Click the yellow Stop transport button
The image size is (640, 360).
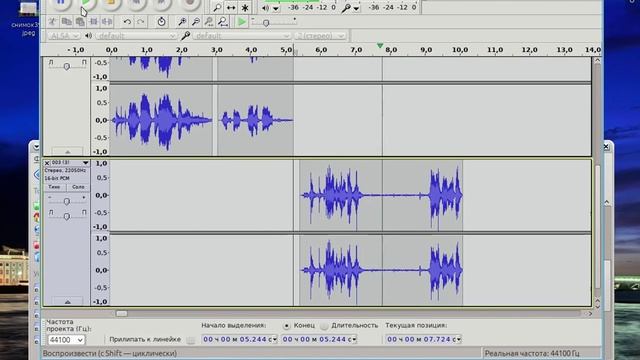[x=111, y=3]
